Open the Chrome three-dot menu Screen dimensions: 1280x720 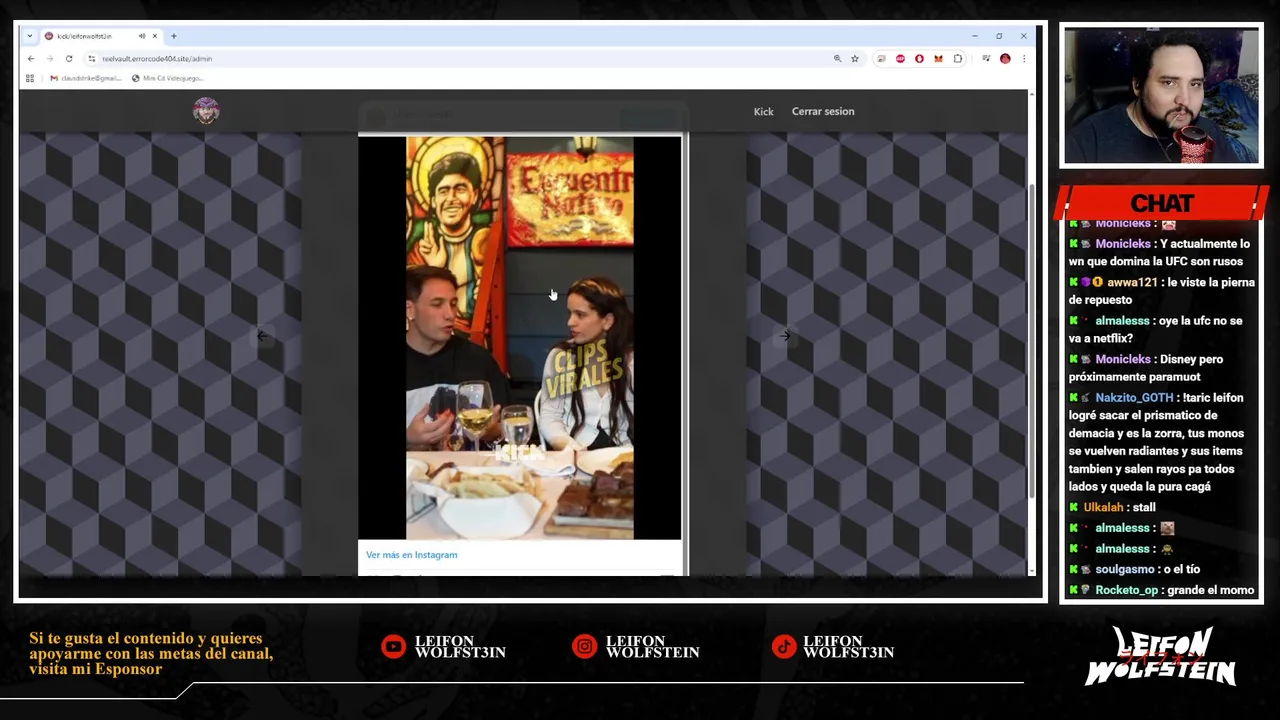pos(1024,59)
